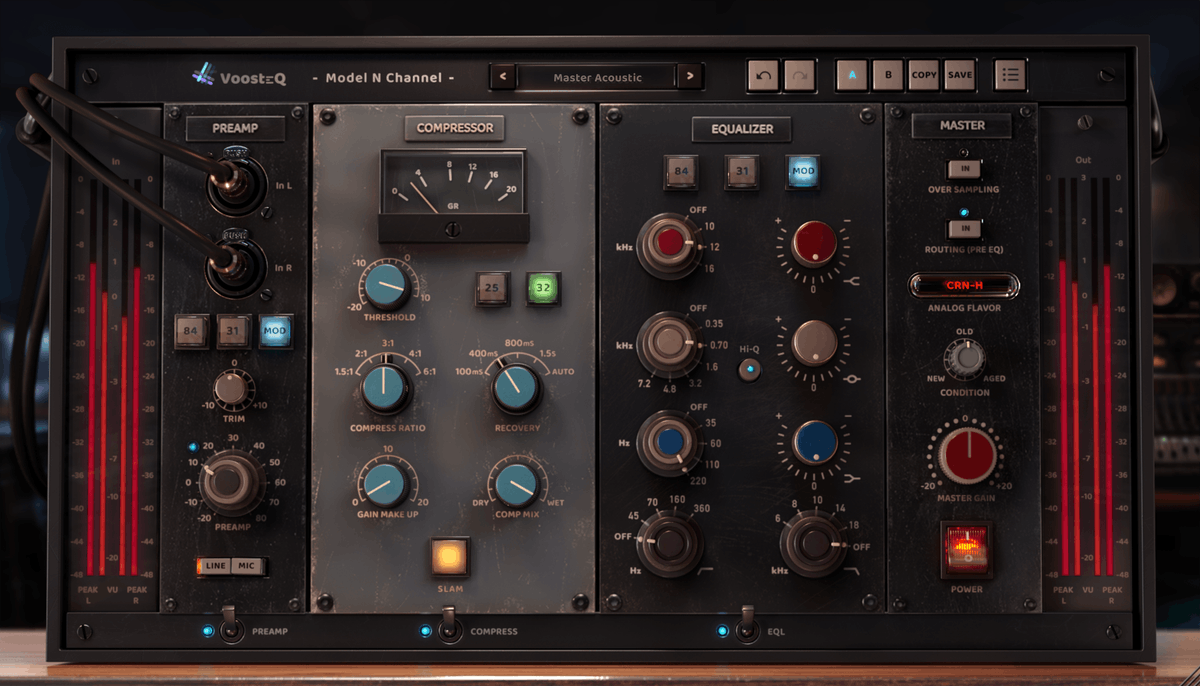Click the COMPRESSOR section label
1200x686 pixels.
455,128
